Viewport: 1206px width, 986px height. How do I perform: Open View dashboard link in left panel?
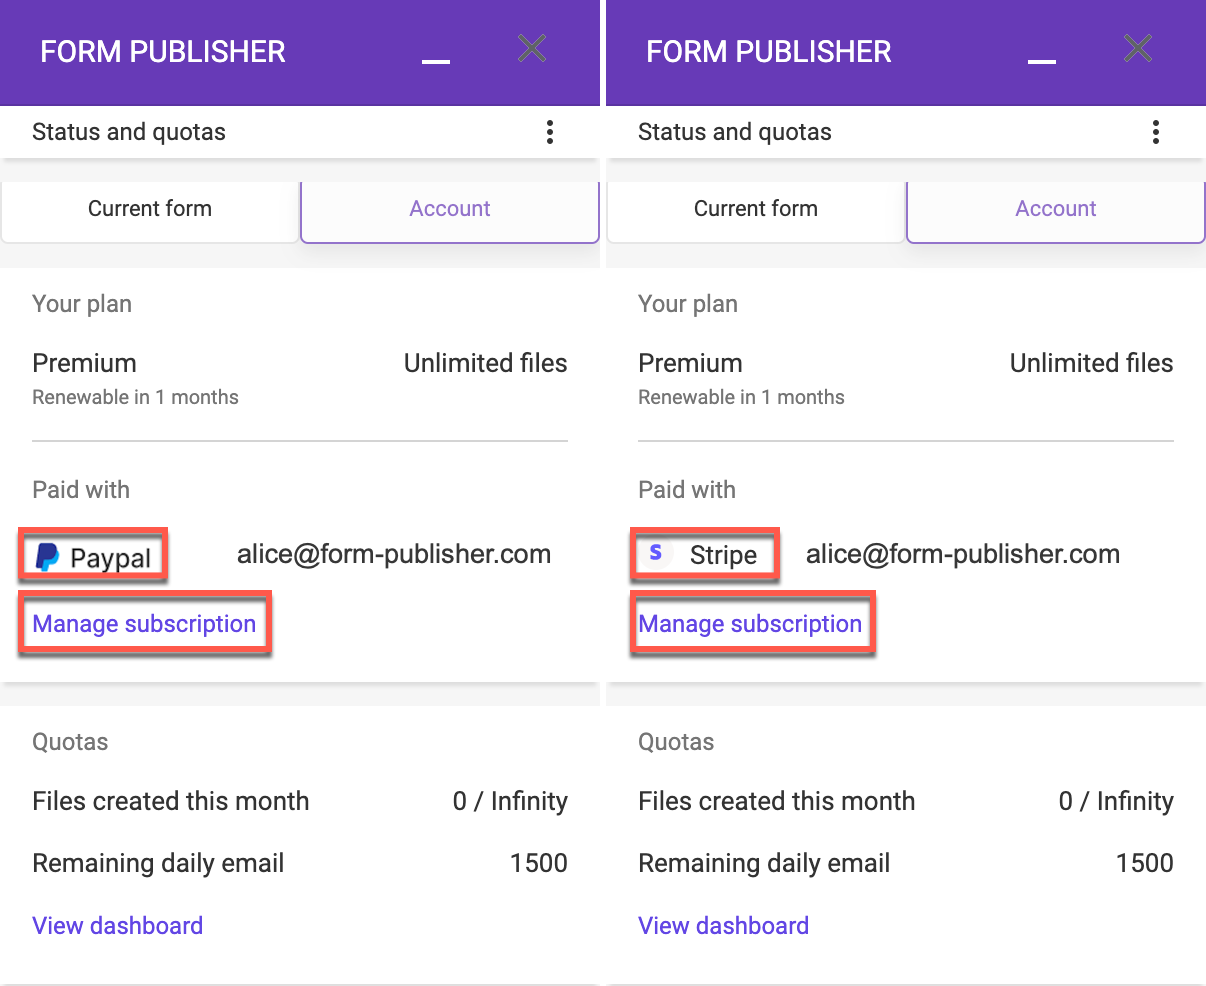coord(118,926)
